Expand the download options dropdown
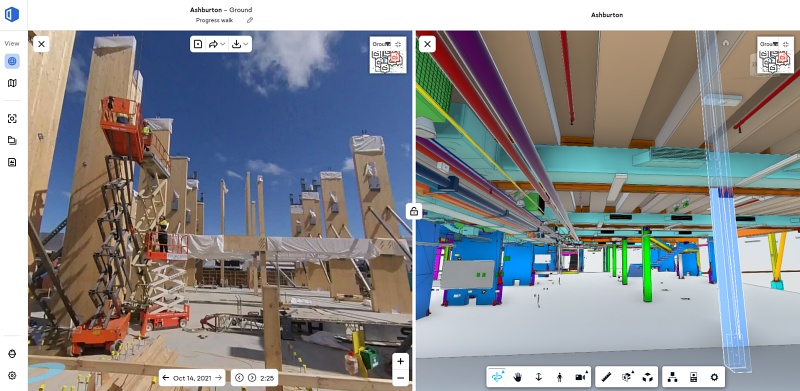This screenshot has width=800, height=391. coord(240,44)
